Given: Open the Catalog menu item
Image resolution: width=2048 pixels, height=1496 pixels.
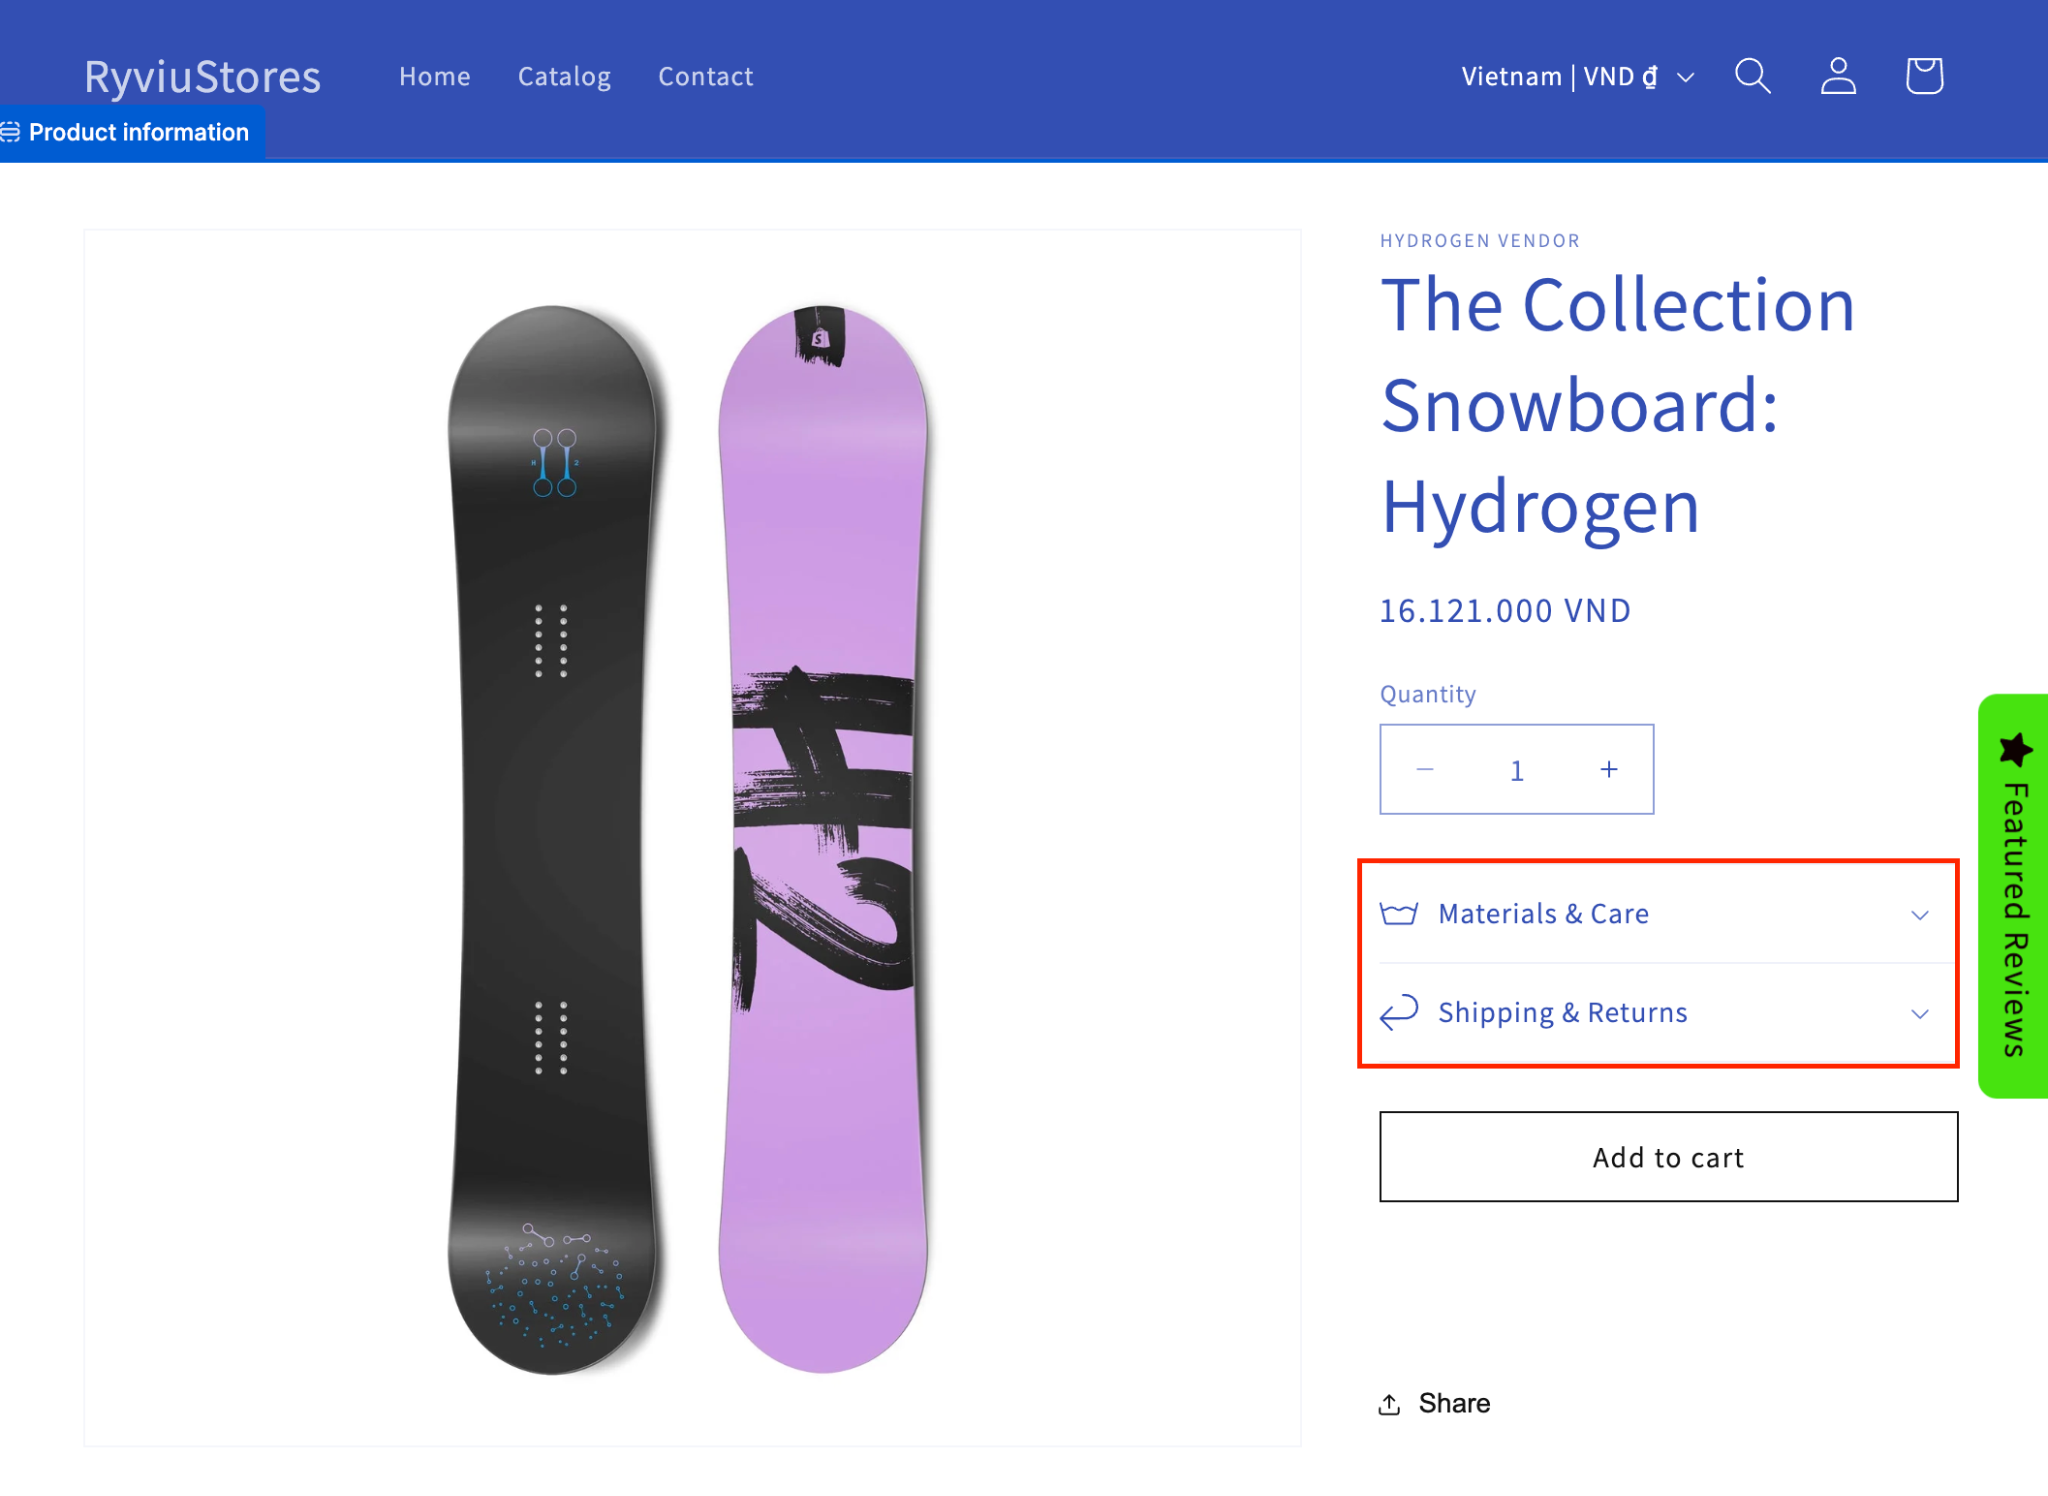Looking at the screenshot, I should (564, 76).
